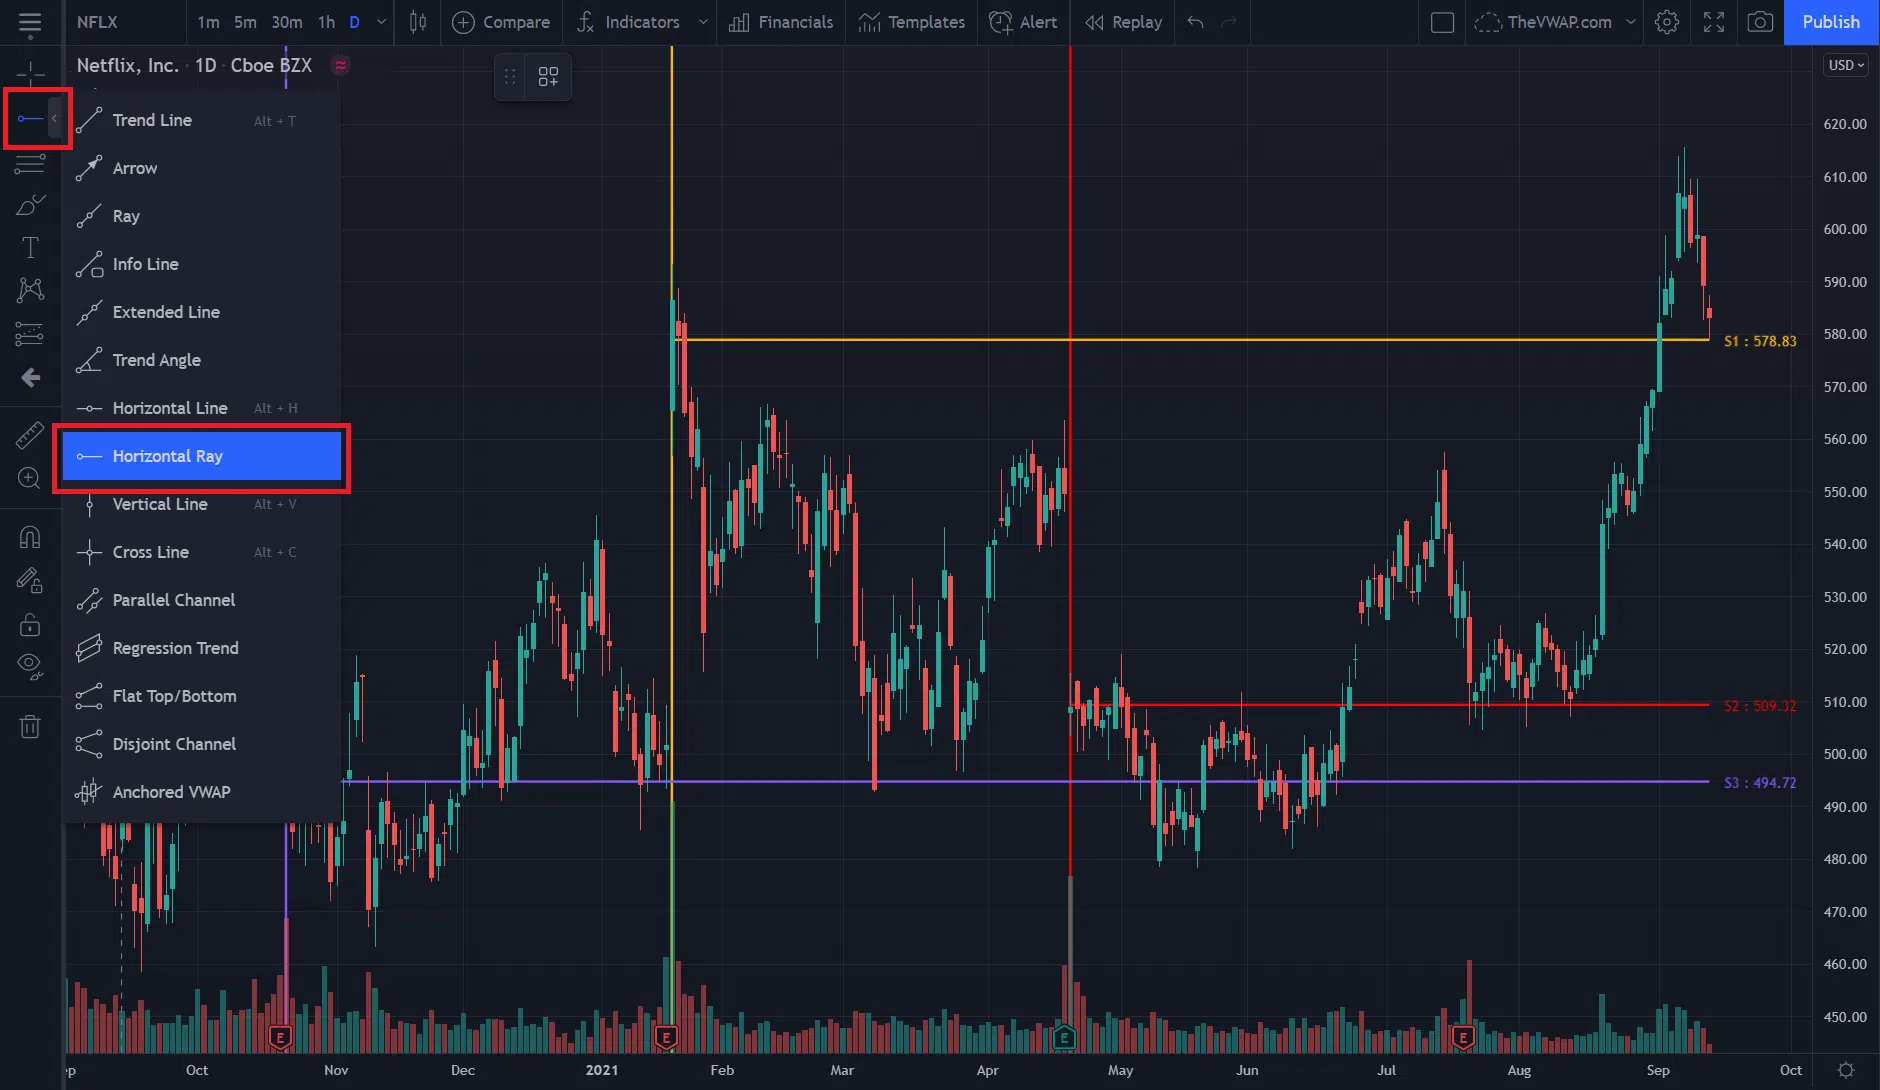Switch to 1h timeframe
This screenshot has width=1880, height=1090.
[326, 22]
